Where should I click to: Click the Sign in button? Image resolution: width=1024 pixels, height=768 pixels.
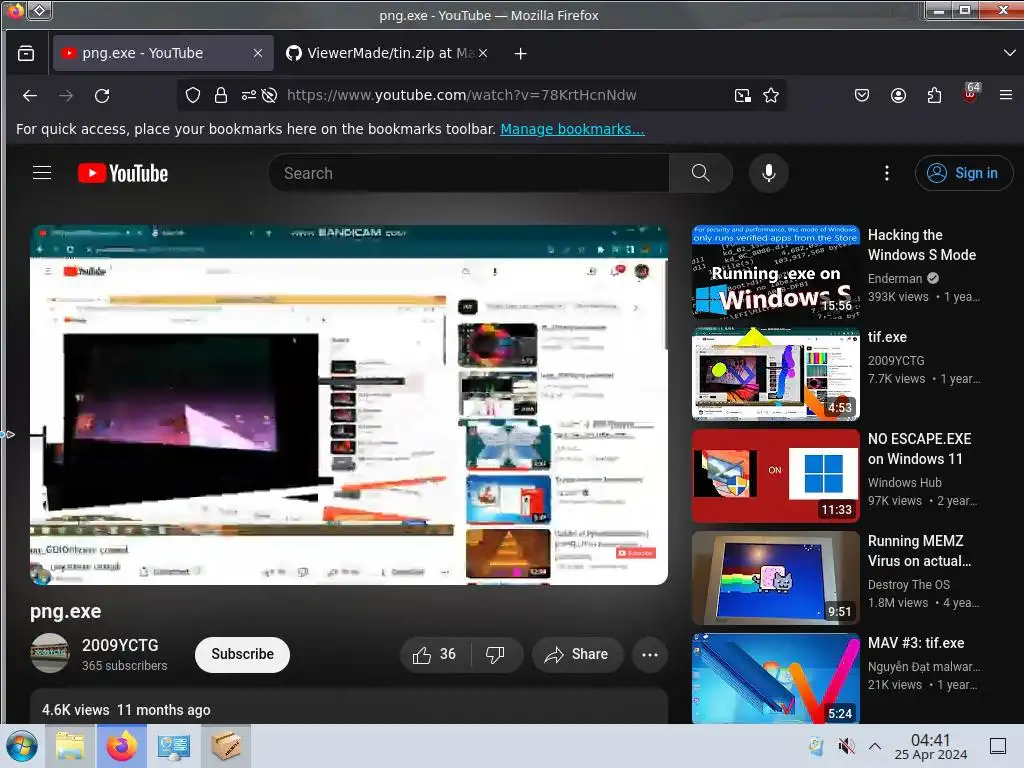(964, 173)
